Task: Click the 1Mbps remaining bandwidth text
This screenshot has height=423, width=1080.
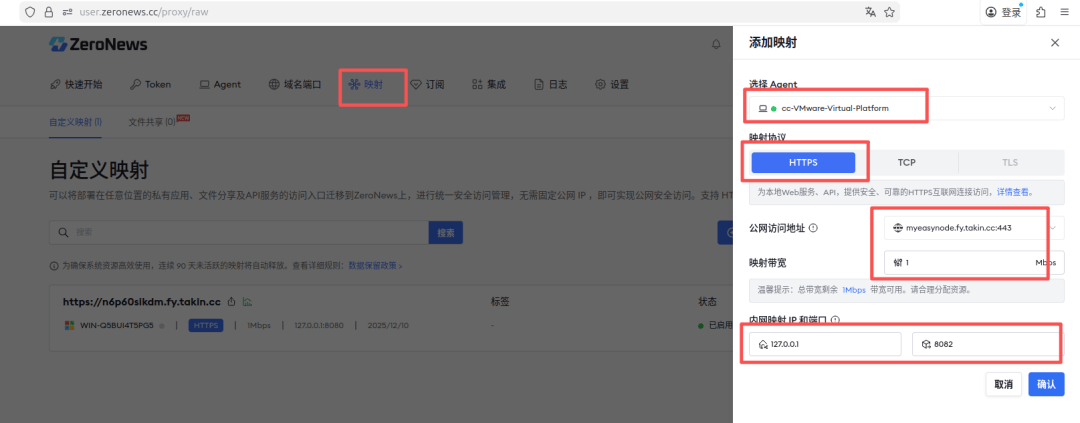Action: coord(852,290)
